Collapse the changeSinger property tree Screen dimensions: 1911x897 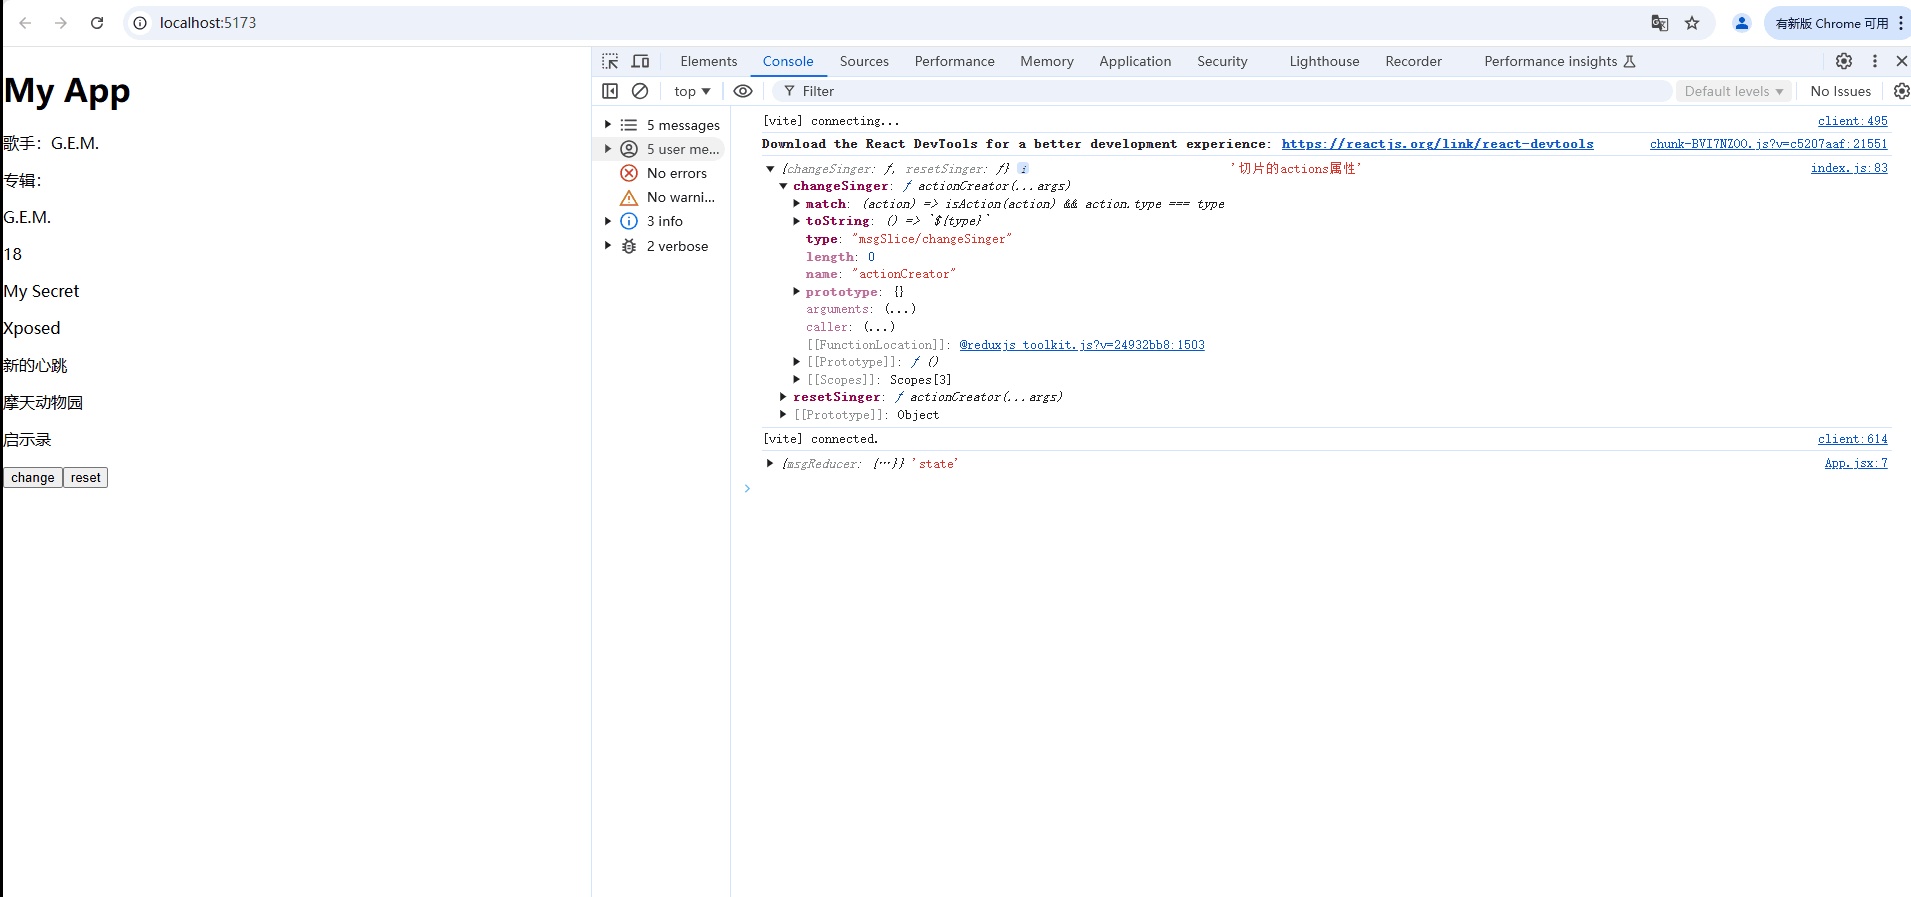click(783, 186)
